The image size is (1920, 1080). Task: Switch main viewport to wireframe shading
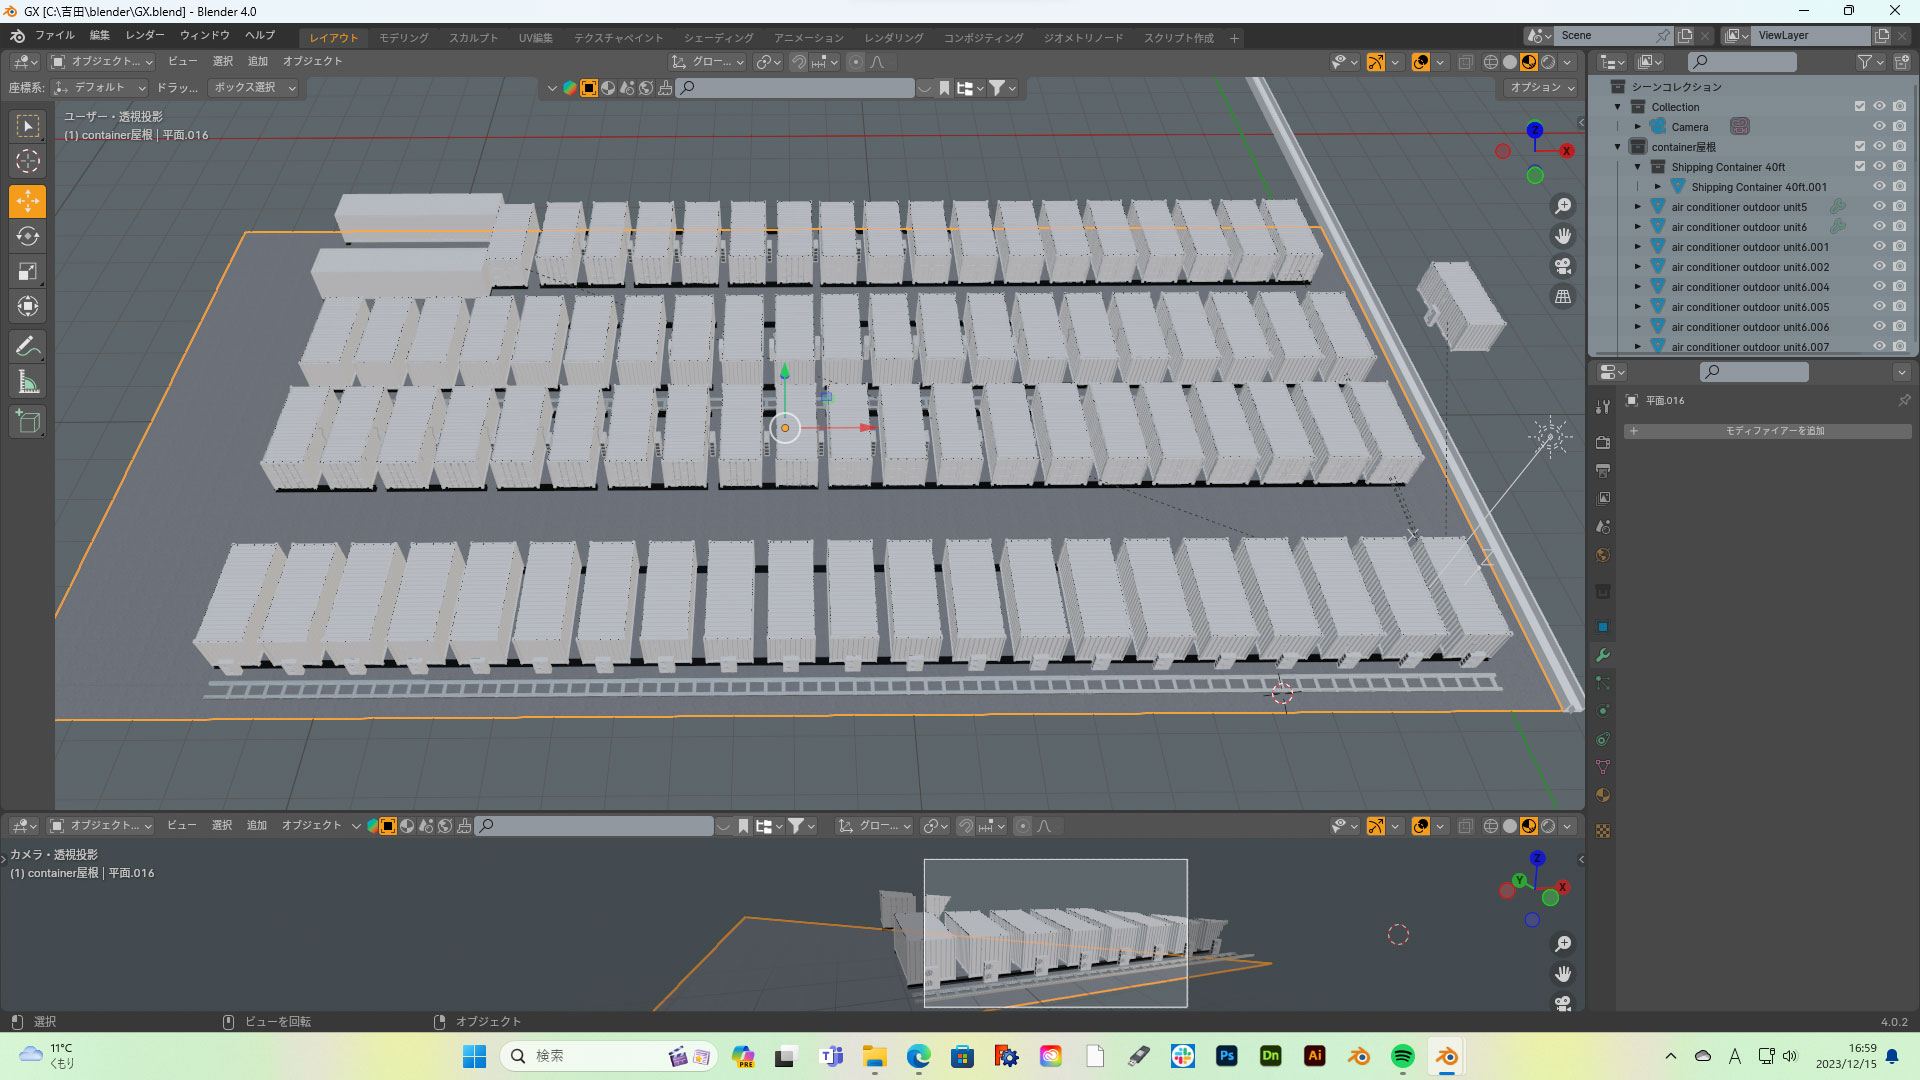coord(1491,62)
